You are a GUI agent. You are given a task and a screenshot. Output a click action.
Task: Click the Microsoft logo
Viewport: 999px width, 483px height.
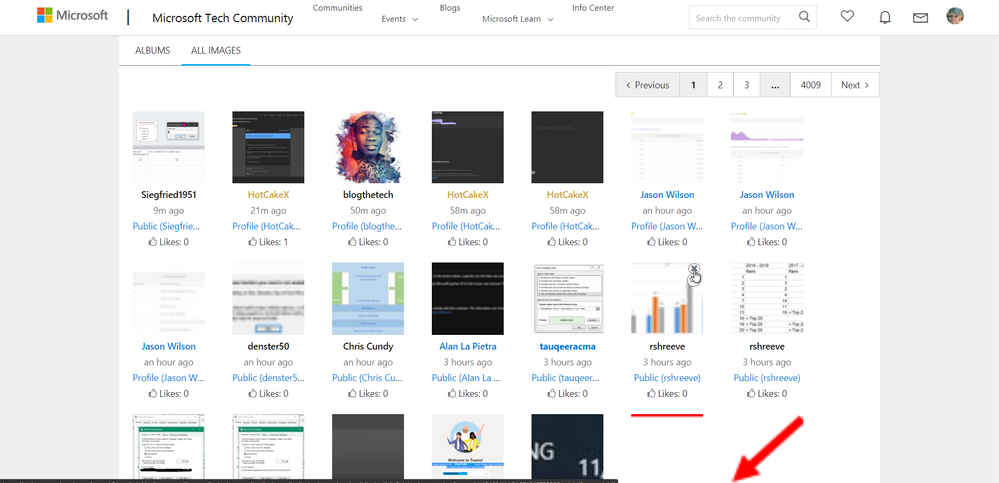(72, 16)
